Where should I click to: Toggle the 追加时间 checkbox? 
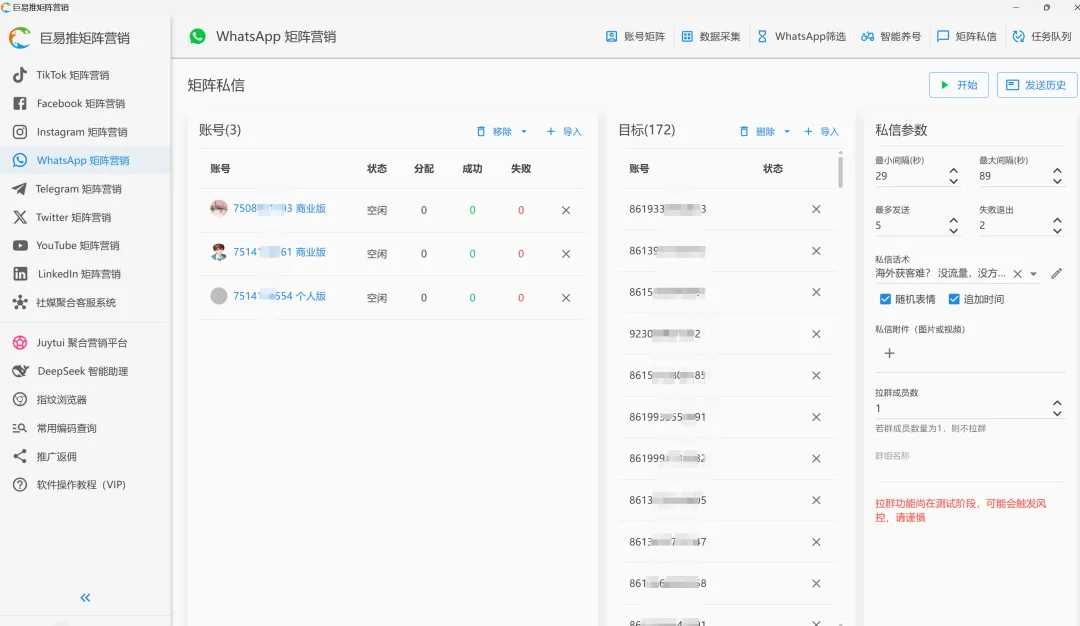(x=954, y=299)
